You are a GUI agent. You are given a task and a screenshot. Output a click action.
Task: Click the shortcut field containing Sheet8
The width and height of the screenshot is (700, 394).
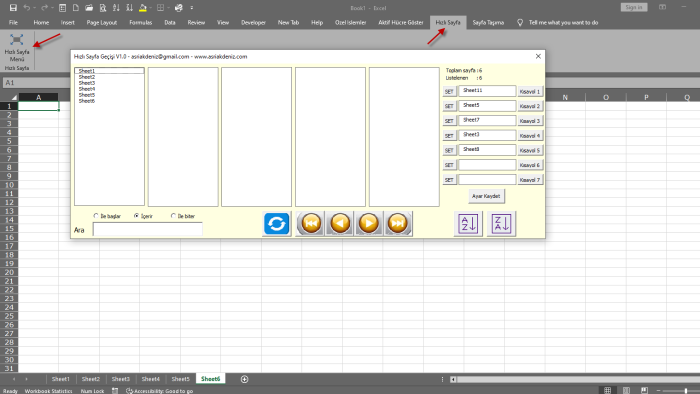click(487, 150)
